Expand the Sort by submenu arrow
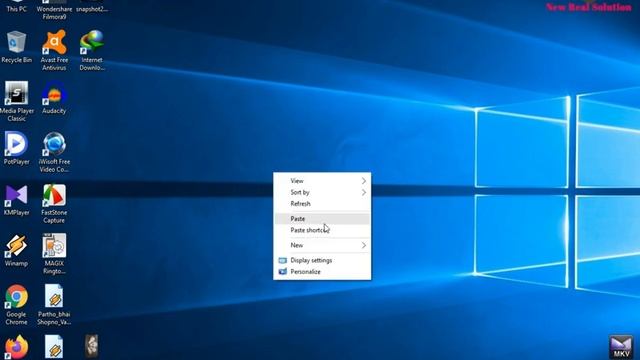This screenshot has width=640, height=360. (364, 192)
